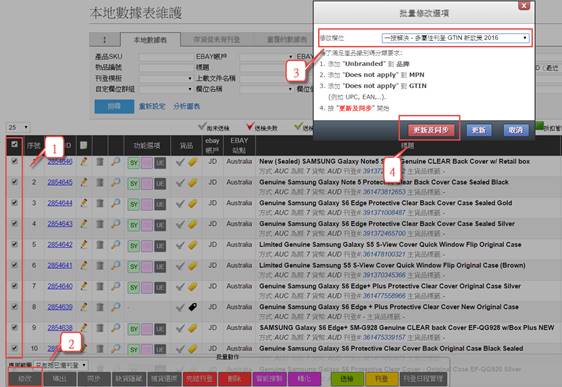
Task: Click the 同步 button in the bottom bar
Action: tap(94, 378)
